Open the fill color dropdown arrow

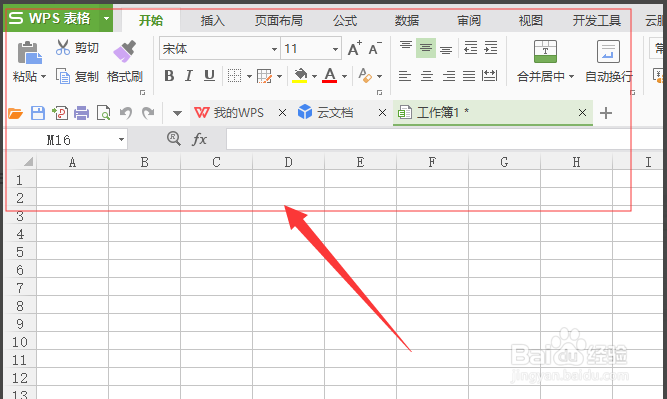314,77
